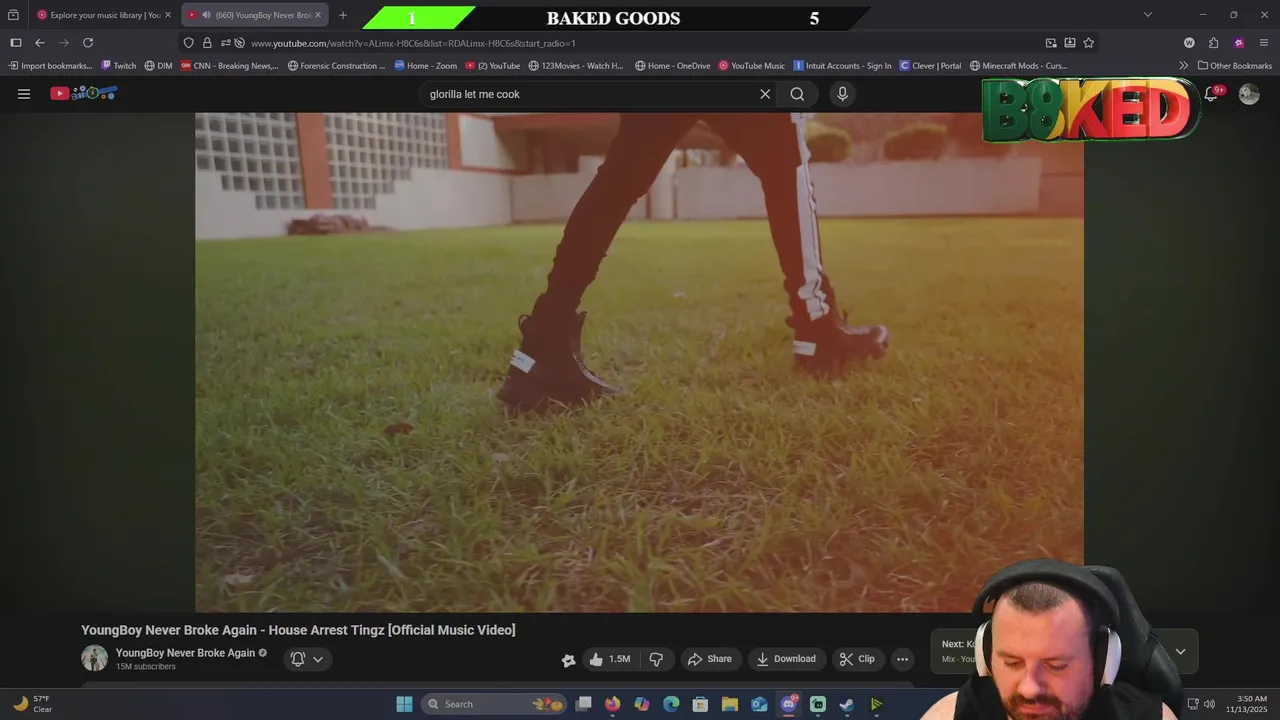This screenshot has width=1280, height=720.
Task: Click the extension icon beside Like button
Action: [568, 660]
